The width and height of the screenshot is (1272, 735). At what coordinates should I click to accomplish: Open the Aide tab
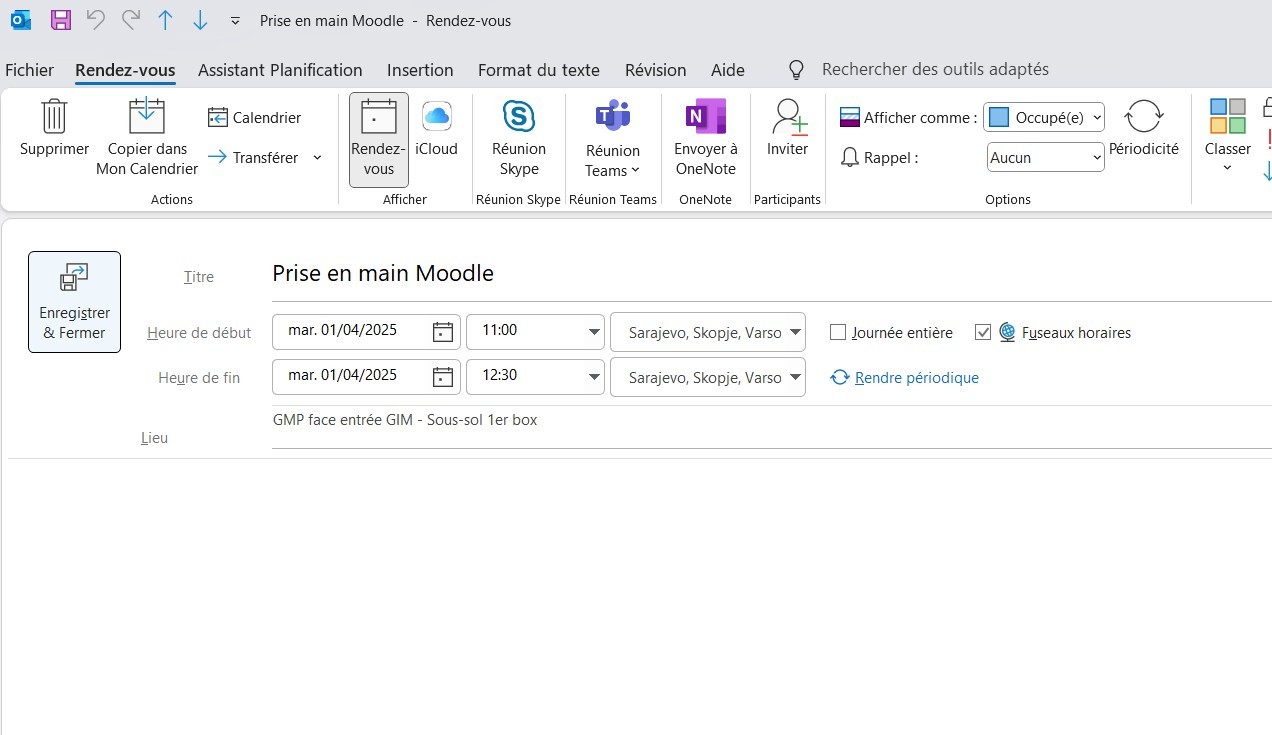(728, 70)
